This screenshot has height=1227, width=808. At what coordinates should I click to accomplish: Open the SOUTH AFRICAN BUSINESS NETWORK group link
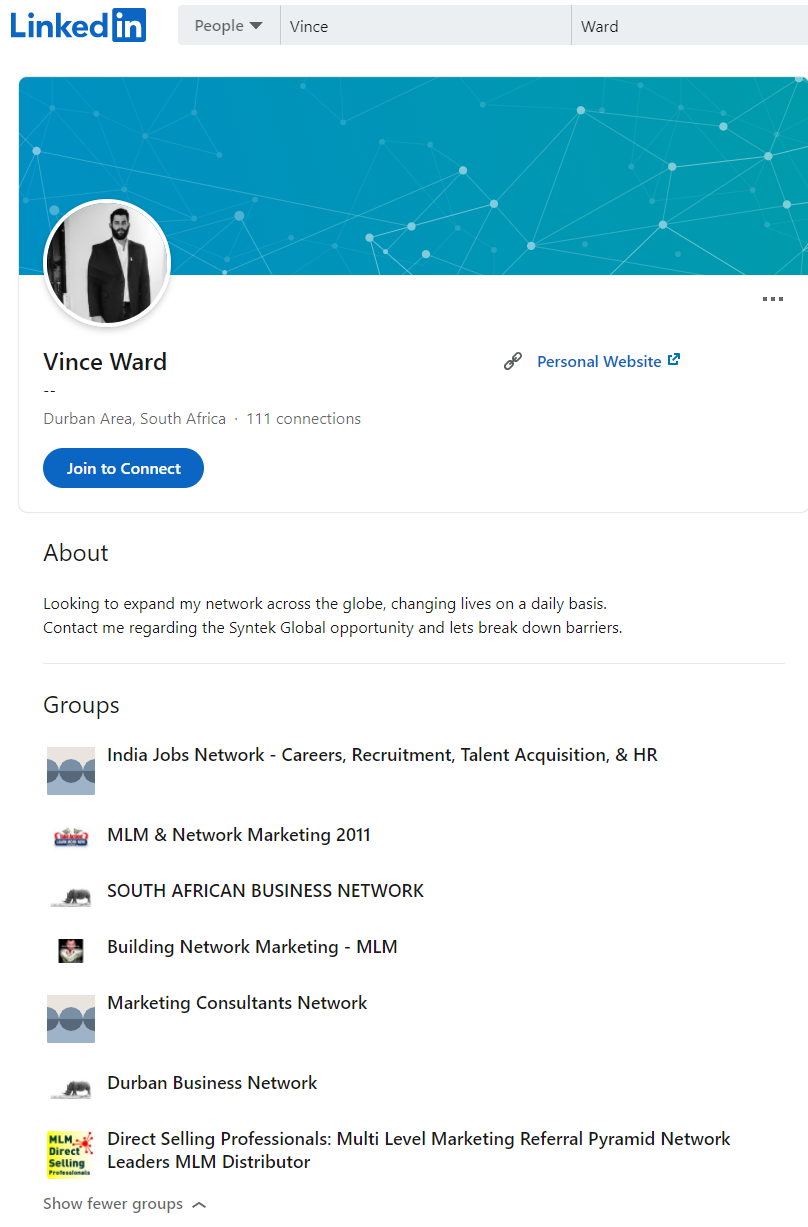(265, 891)
